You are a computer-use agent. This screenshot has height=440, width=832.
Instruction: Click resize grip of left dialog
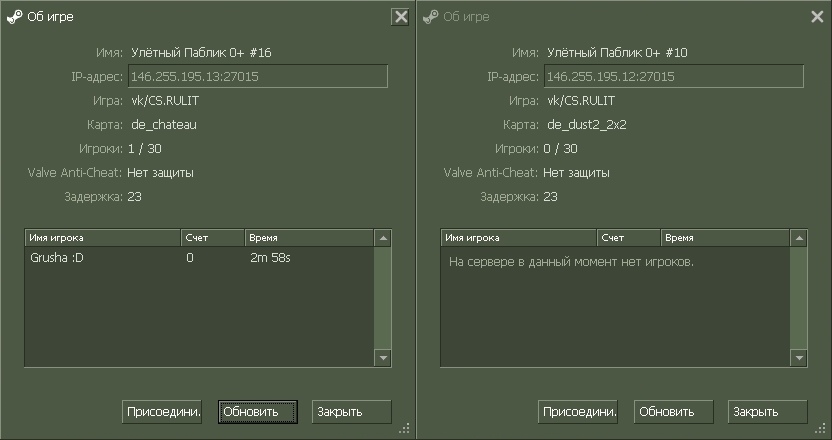404,428
